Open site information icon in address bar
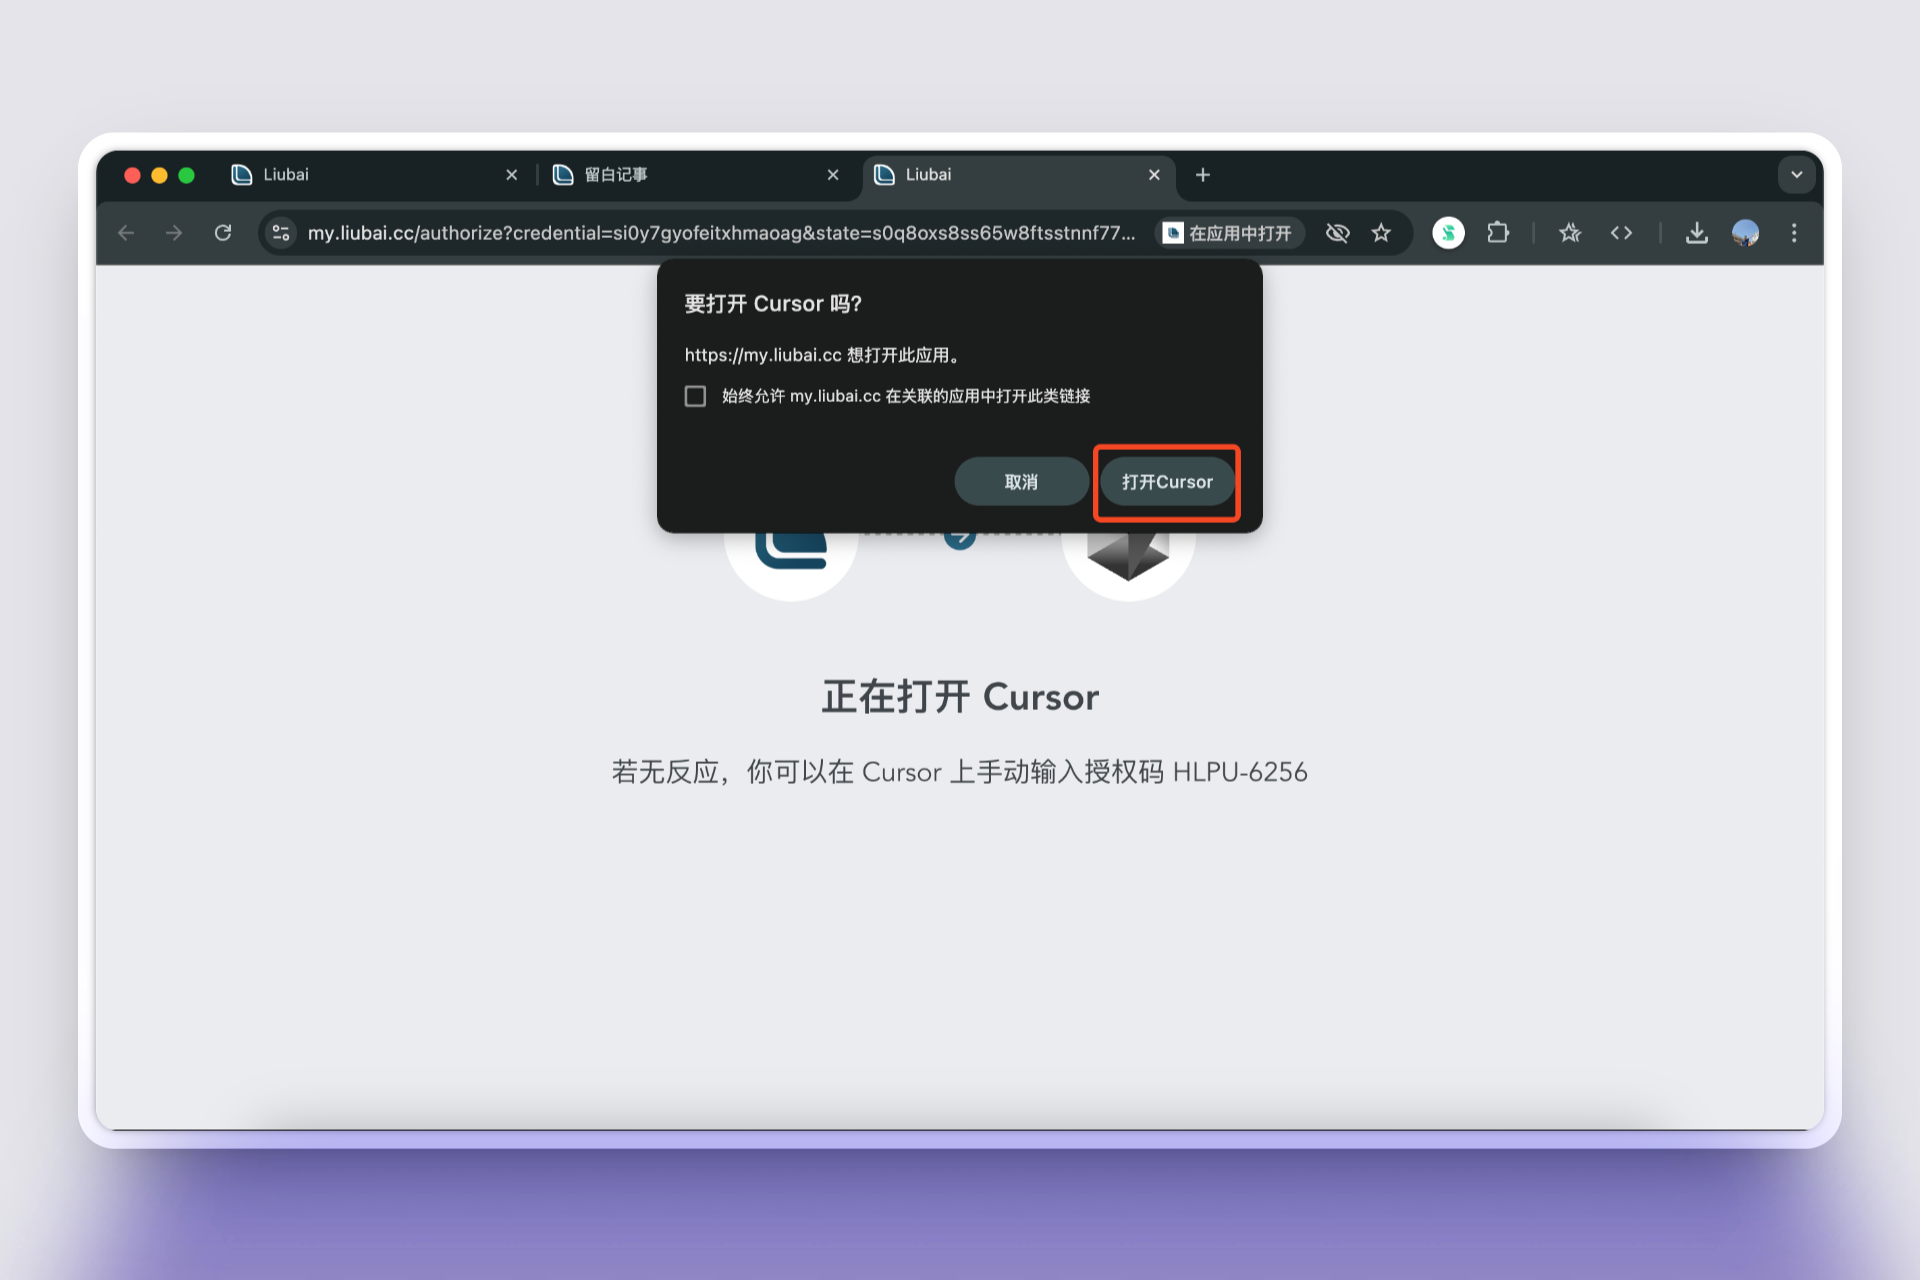Screen dimensions: 1920x1280 click(x=281, y=232)
